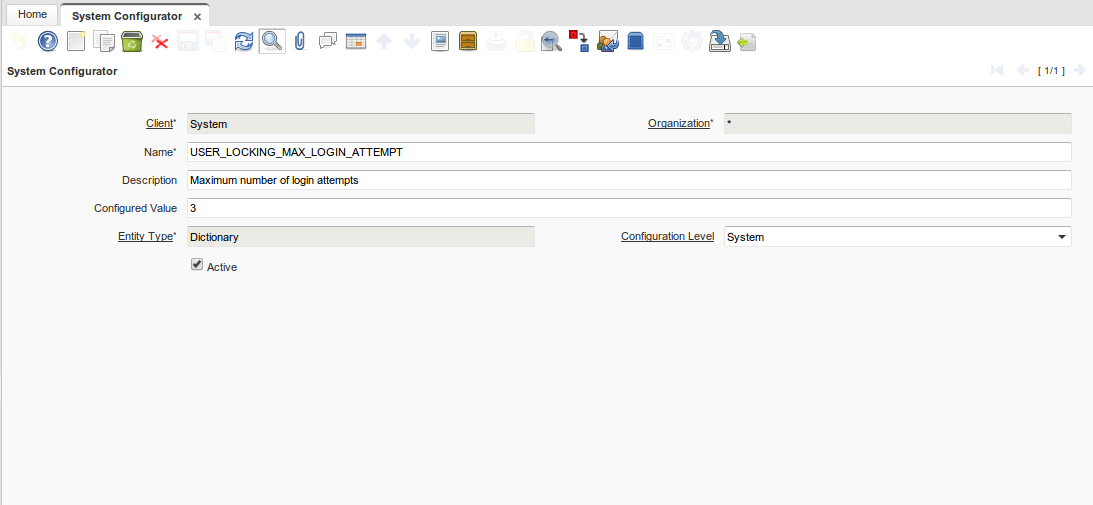Select the System Configurator tab
The image size is (1093, 505).
coord(127,16)
